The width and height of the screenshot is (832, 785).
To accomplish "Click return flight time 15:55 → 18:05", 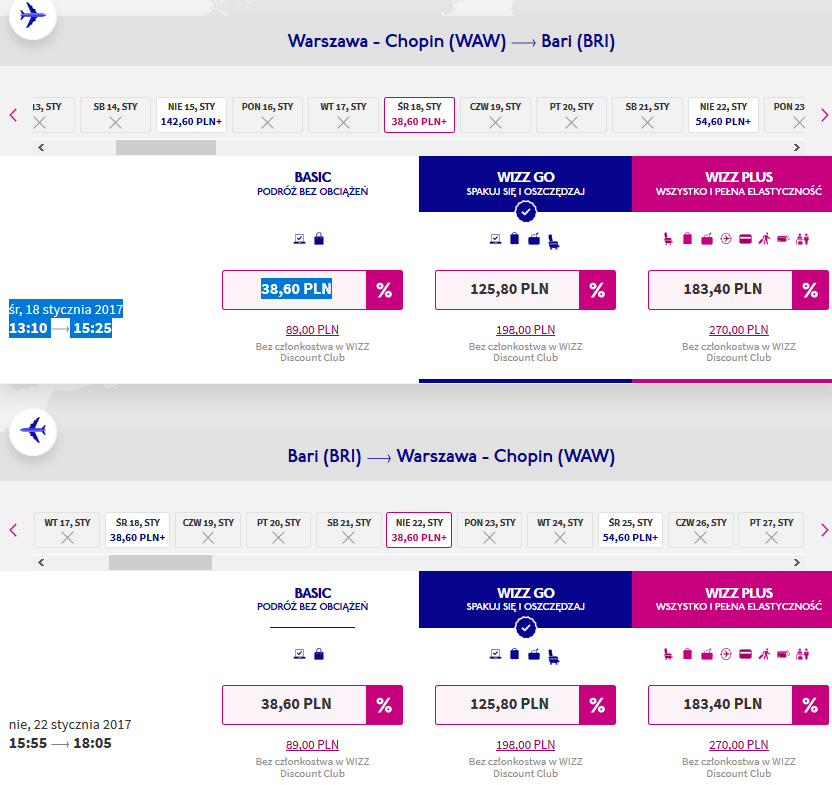I will (x=60, y=744).
